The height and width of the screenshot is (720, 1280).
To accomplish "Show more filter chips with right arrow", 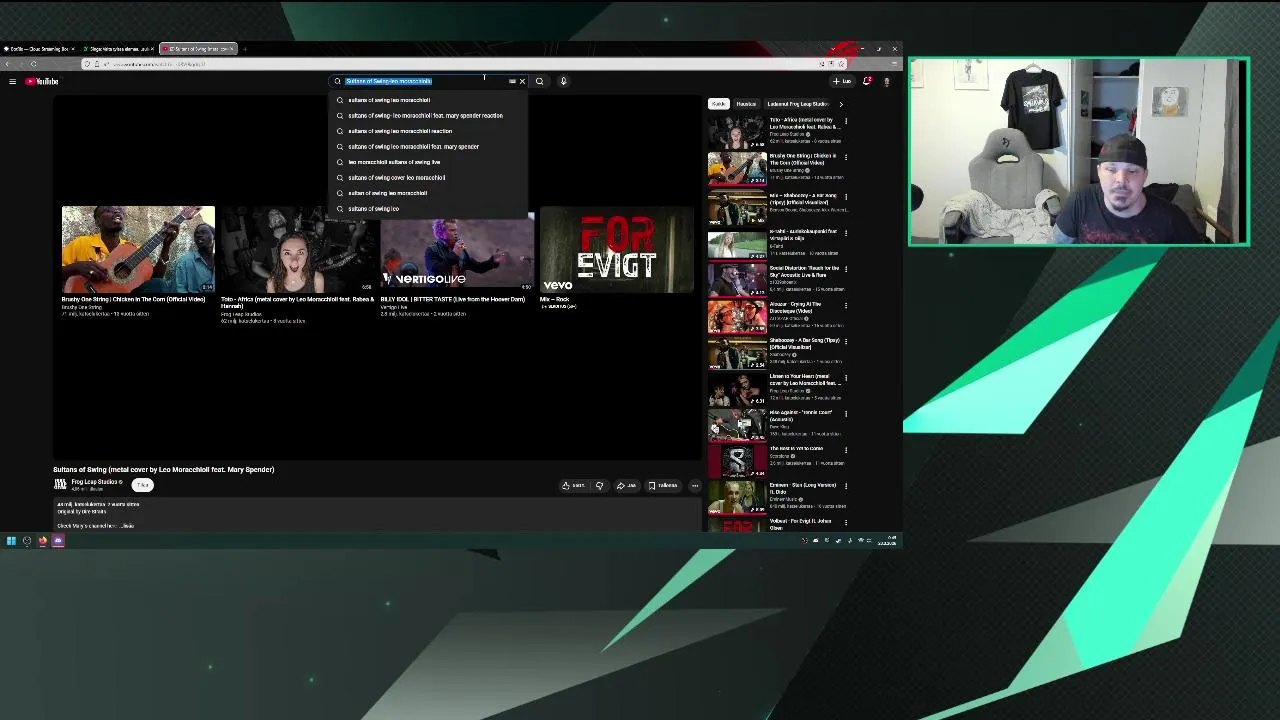I will click(840, 104).
